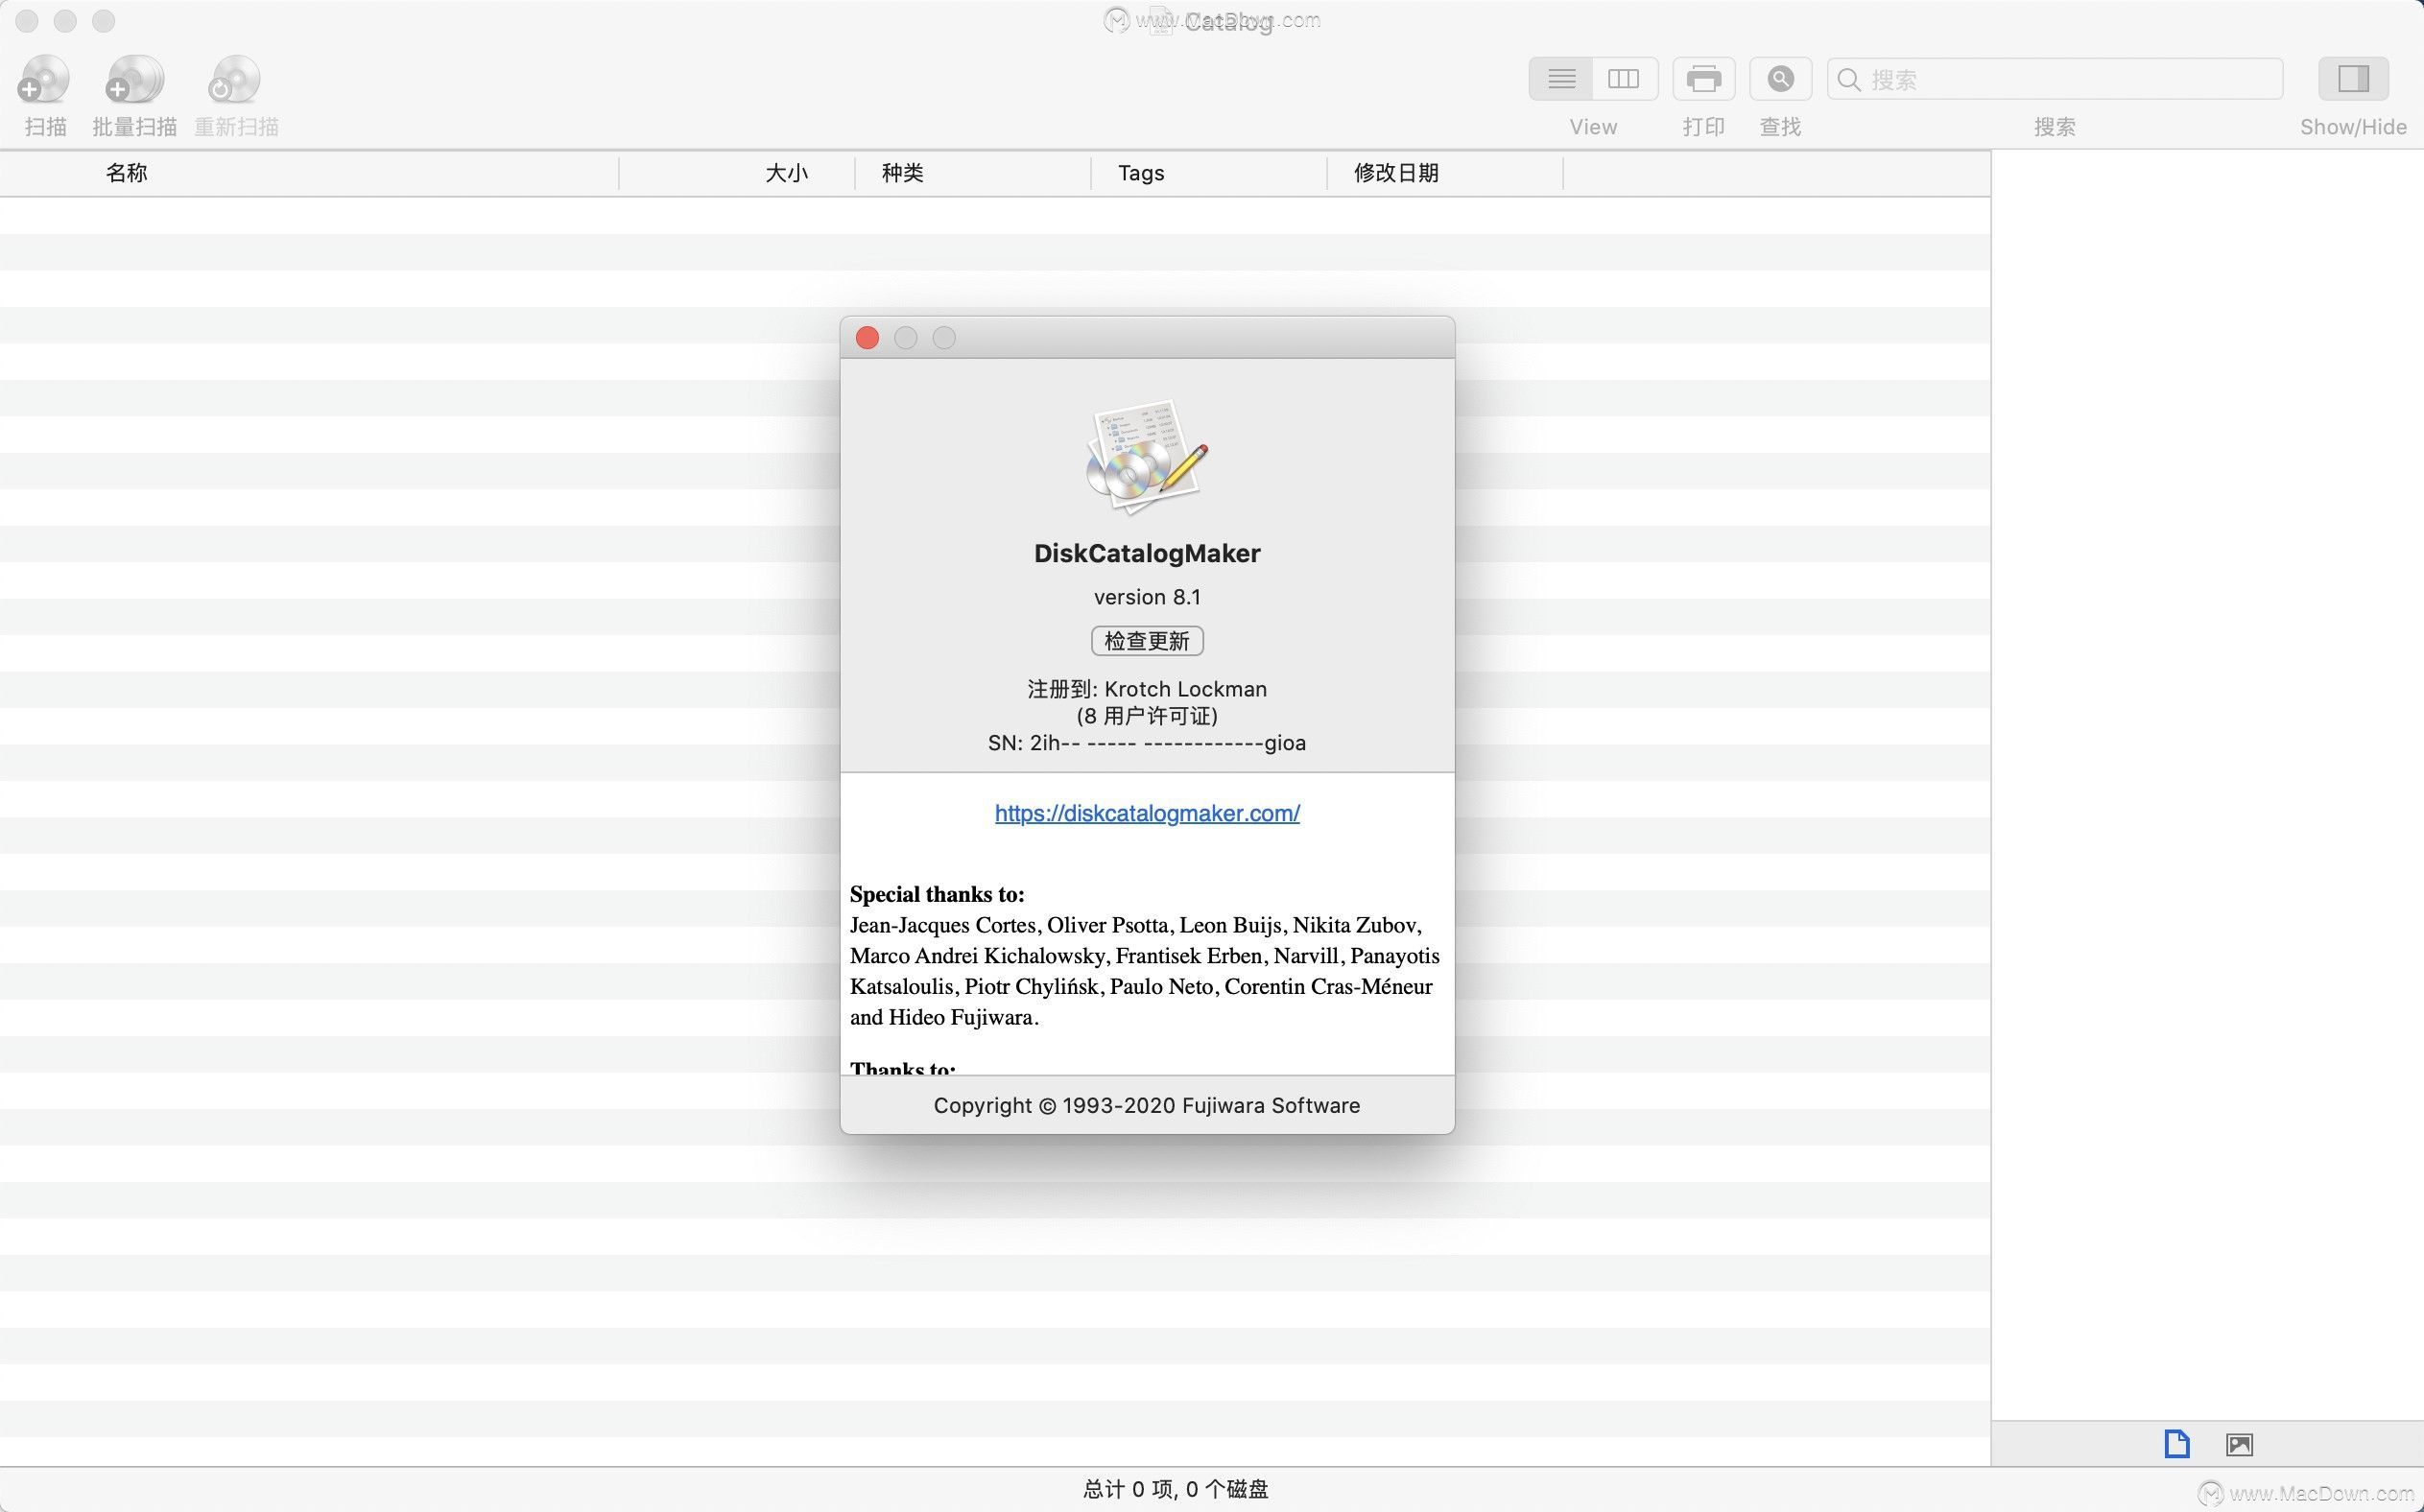Click the Scan disc icon in toolbar

tap(44, 79)
